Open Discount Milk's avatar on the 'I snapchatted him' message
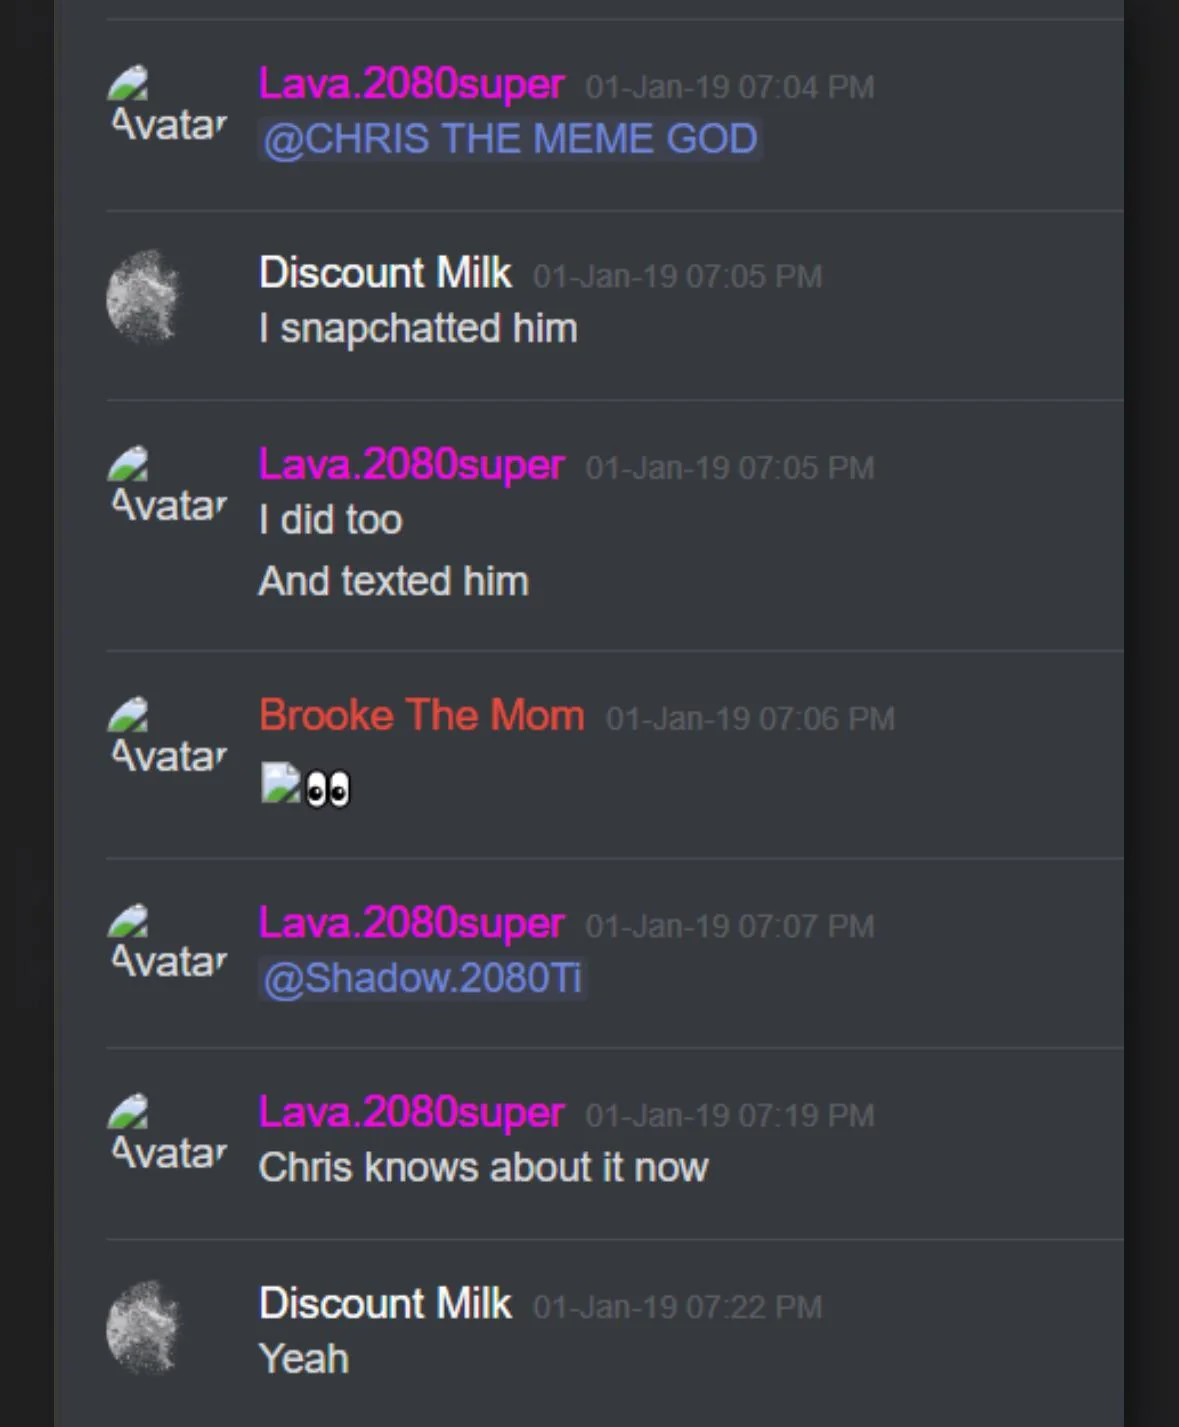Viewport: 1179px width, 1427px height. pos(143,296)
